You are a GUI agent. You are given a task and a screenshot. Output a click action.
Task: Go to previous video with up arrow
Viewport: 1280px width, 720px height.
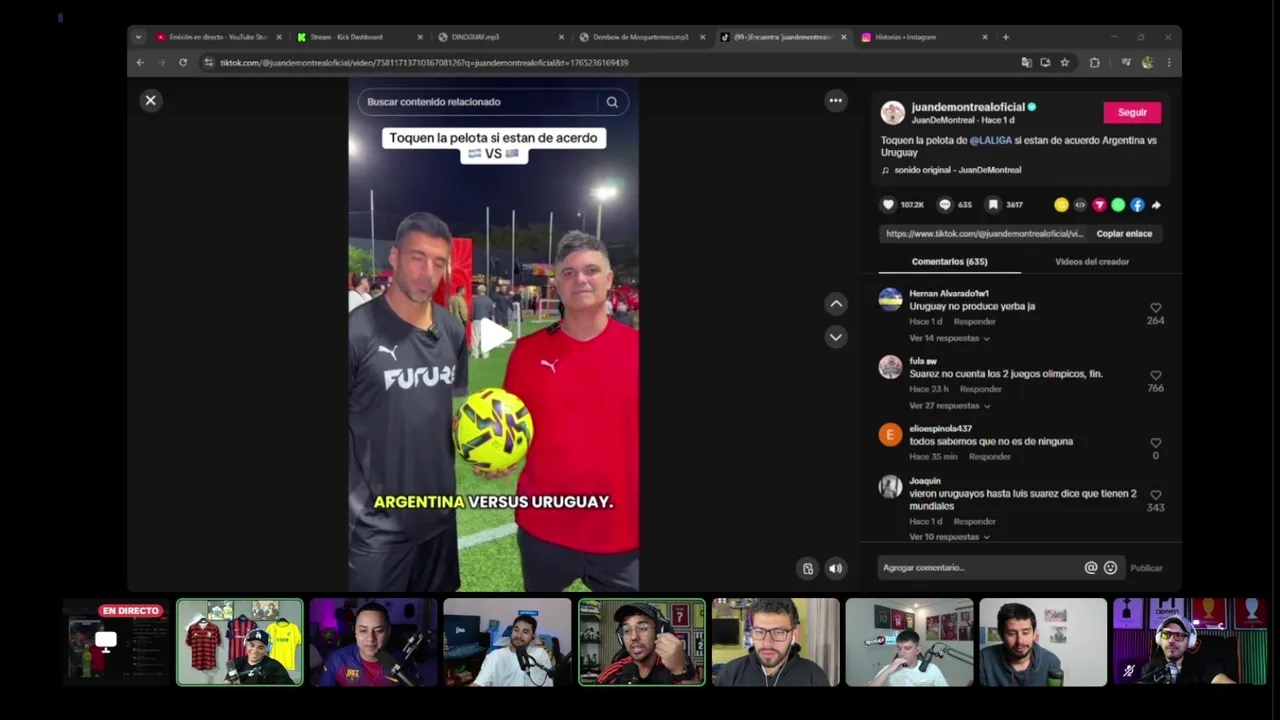pos(835,304)
